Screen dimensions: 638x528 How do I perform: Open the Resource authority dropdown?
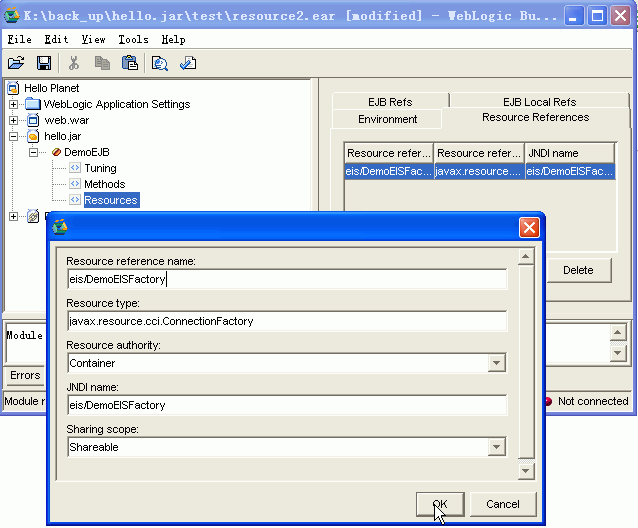(496, 363)
